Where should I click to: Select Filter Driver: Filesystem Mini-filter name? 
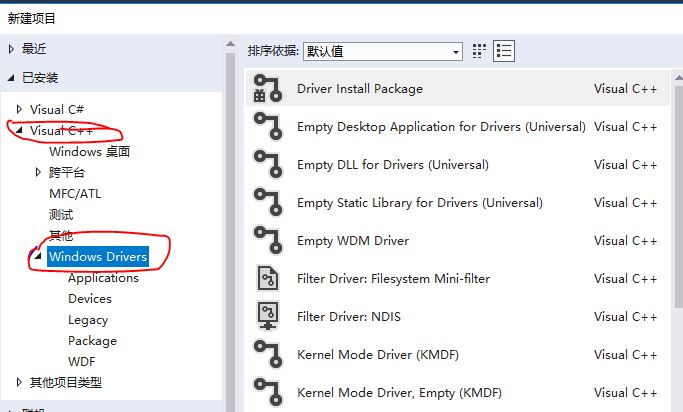tap(393, 278)
